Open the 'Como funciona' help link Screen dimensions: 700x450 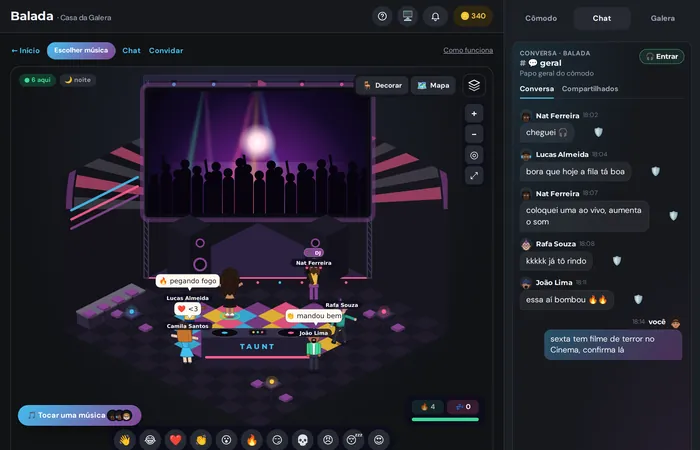point(468,50)
